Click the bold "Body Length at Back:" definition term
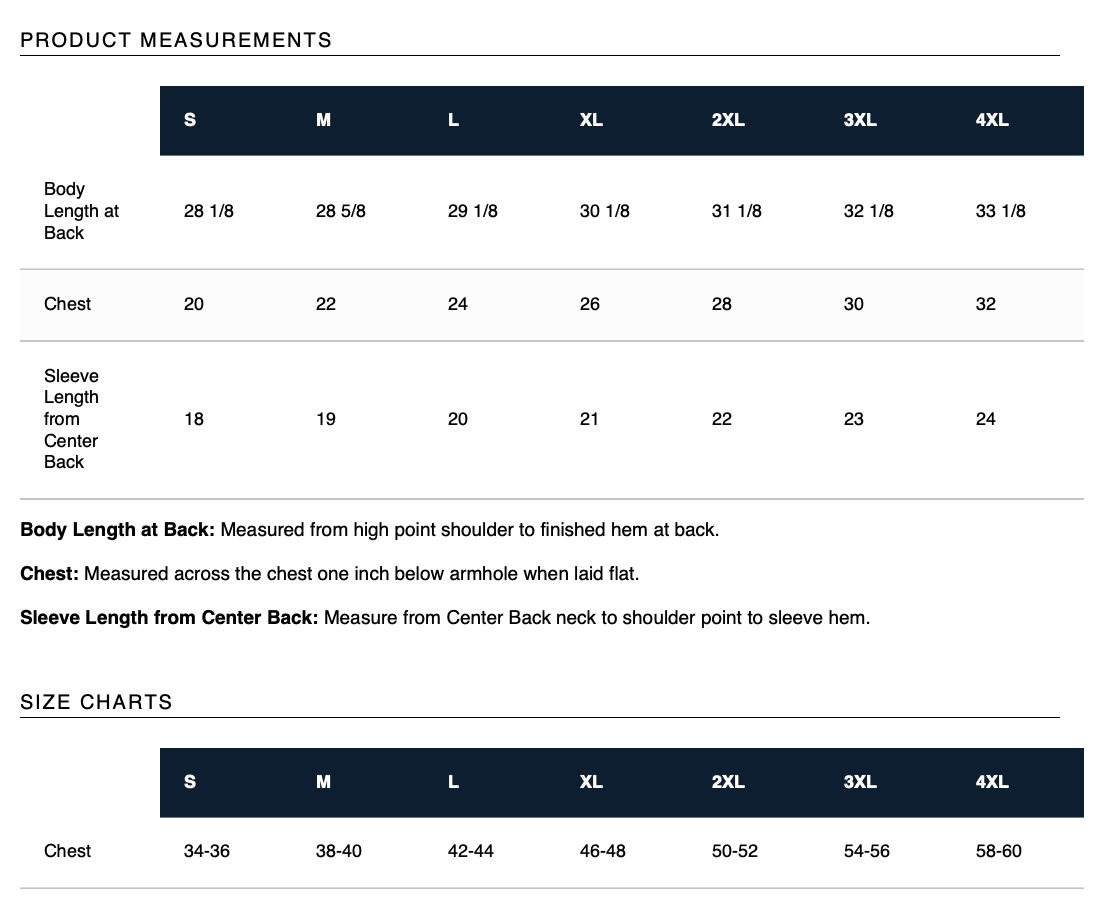1116x924 pixels. coord(117,529)
